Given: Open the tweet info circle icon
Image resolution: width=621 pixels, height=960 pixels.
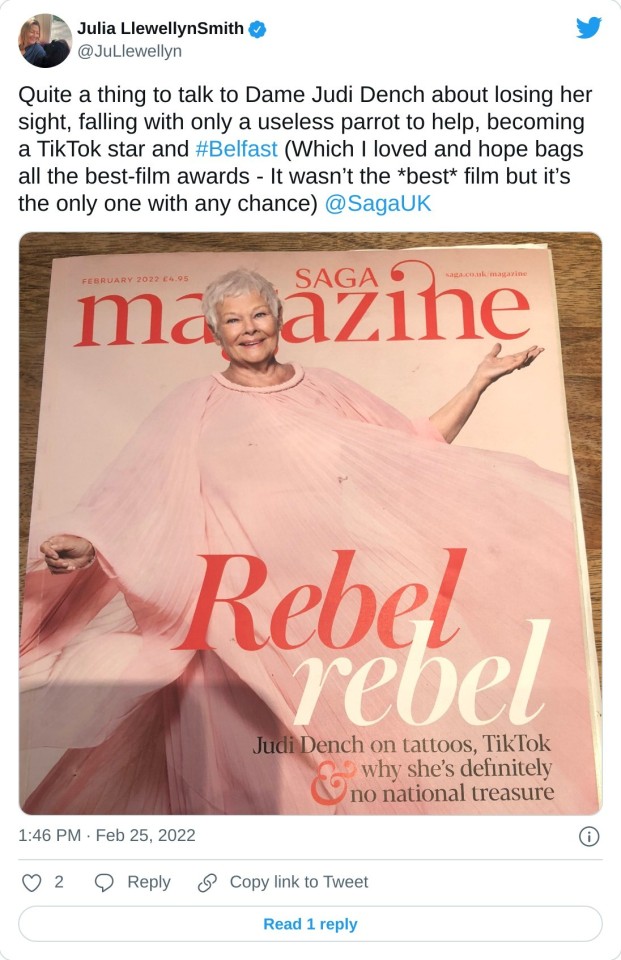Looking at the screenshot, I should pos(589,836).
